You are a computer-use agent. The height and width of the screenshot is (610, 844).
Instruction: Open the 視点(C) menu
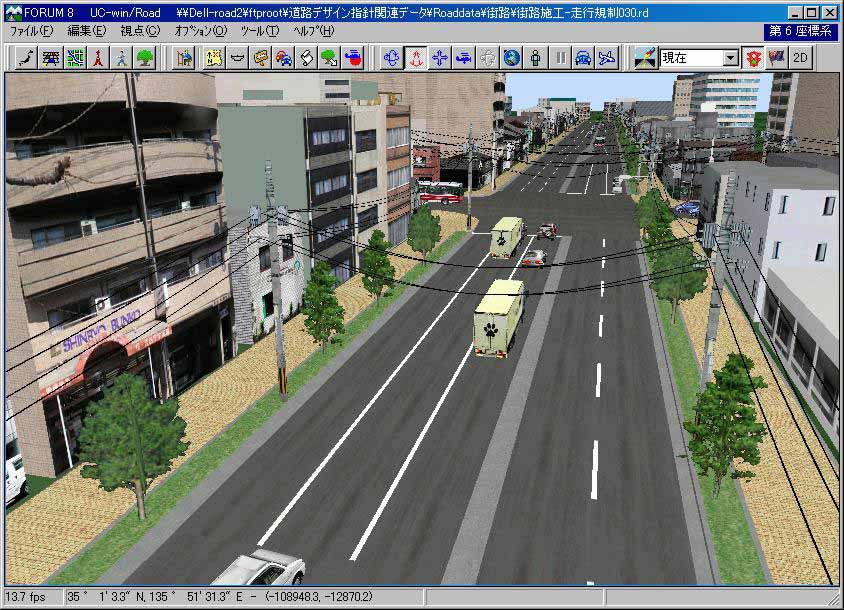pos(140,31)
